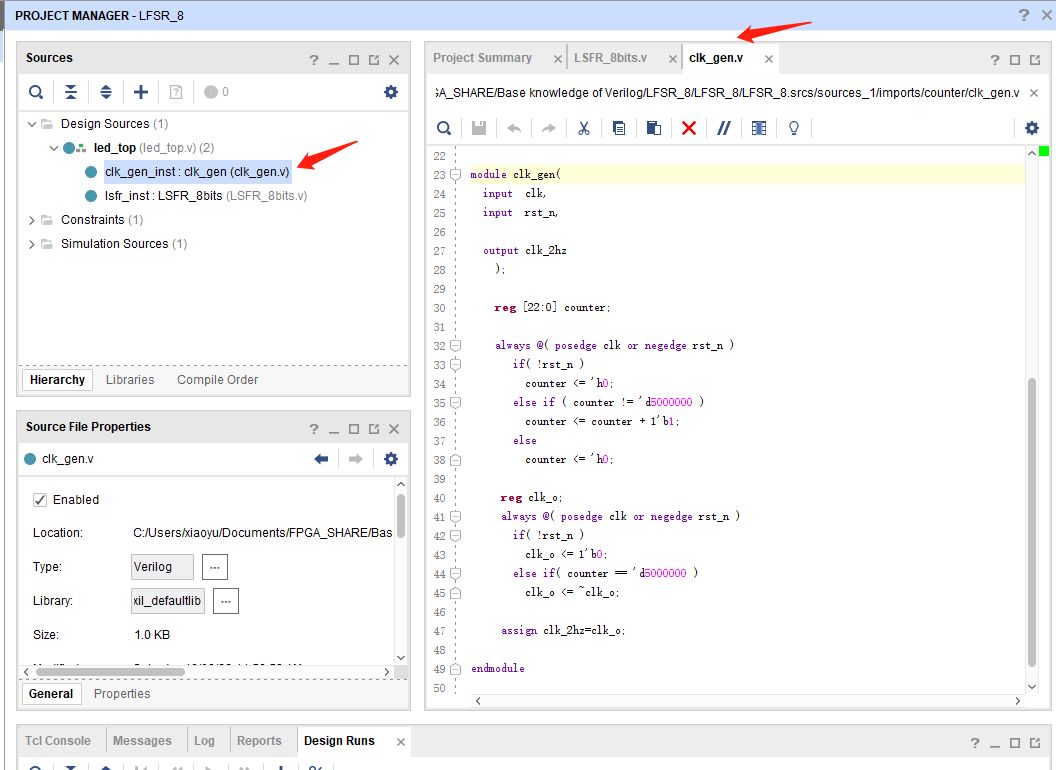Go back in Source File Properties
The image size is (1056, 770).
[321, 459]
